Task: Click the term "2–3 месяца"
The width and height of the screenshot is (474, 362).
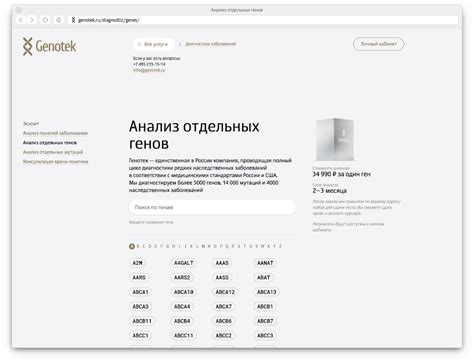Action: pos(330,191)
